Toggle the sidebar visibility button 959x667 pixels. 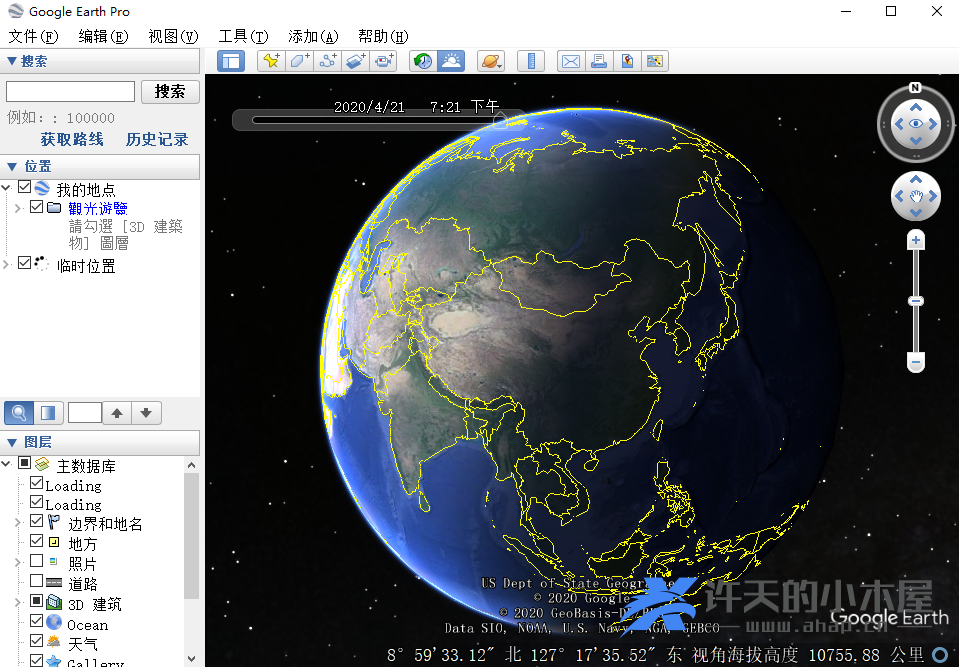231,61
